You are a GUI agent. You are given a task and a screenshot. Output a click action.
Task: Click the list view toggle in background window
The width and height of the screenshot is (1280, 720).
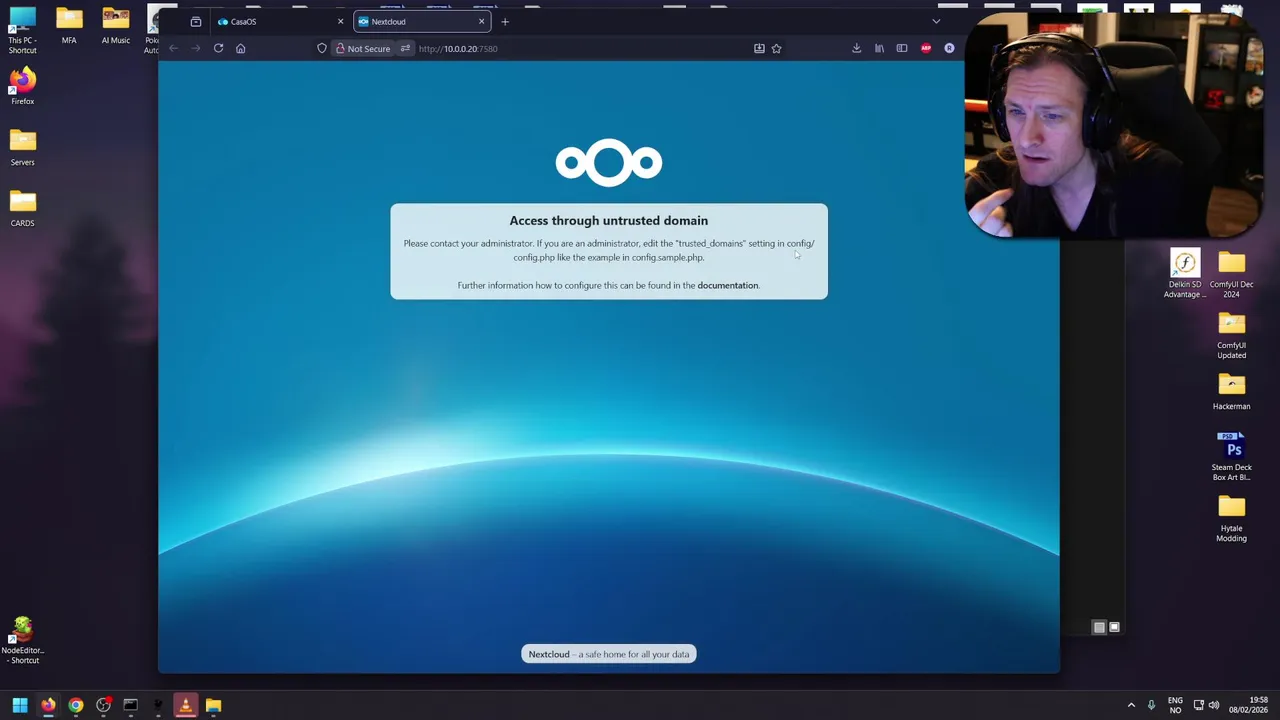point(1099,627)
